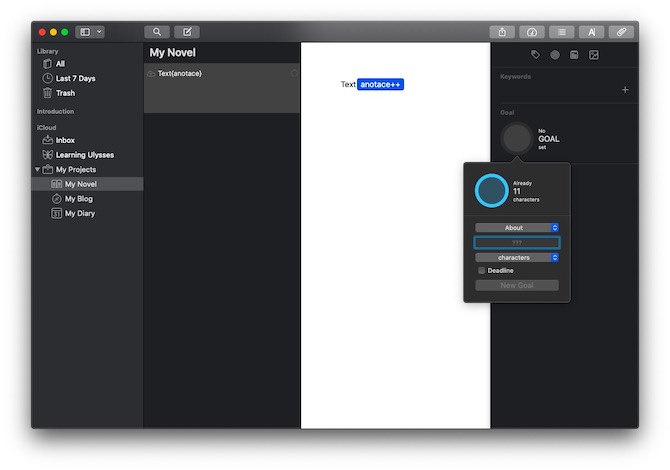Click the goal amount ??? input field
Screen dimensions: 670x470
[517, 243]
